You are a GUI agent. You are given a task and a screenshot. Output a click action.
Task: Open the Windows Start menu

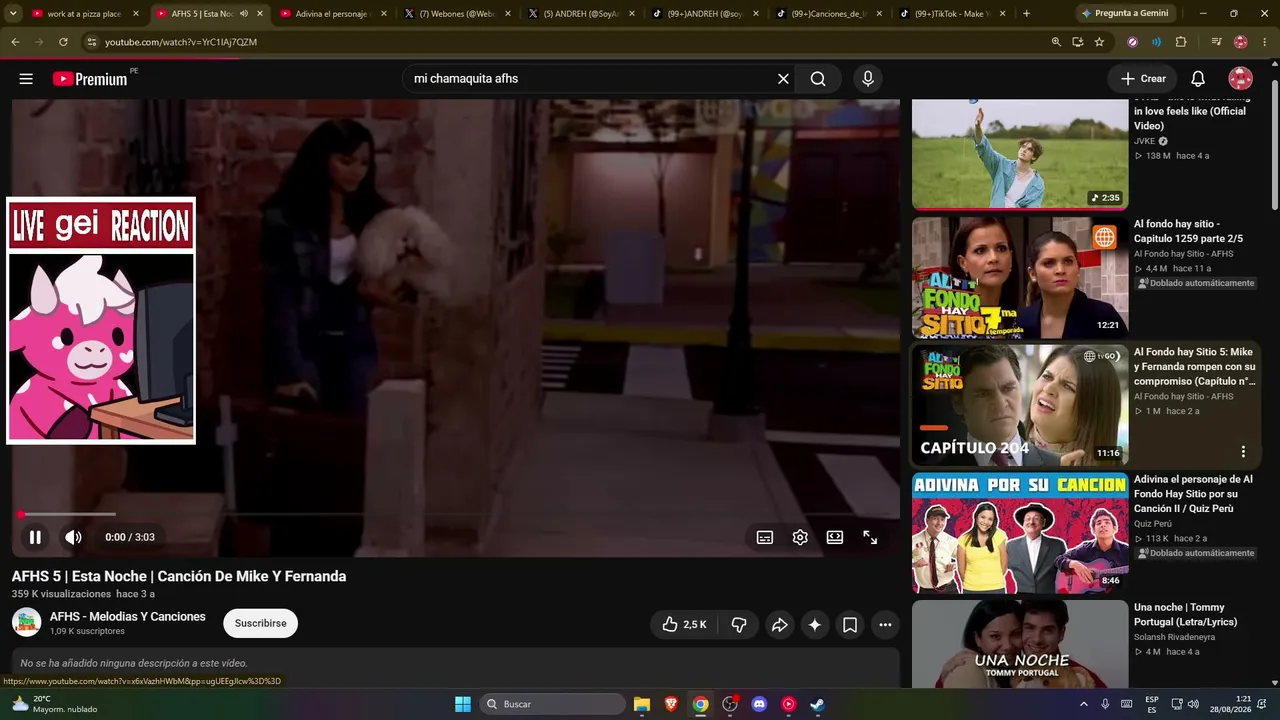pyautogui.click(x=463, y=704)
